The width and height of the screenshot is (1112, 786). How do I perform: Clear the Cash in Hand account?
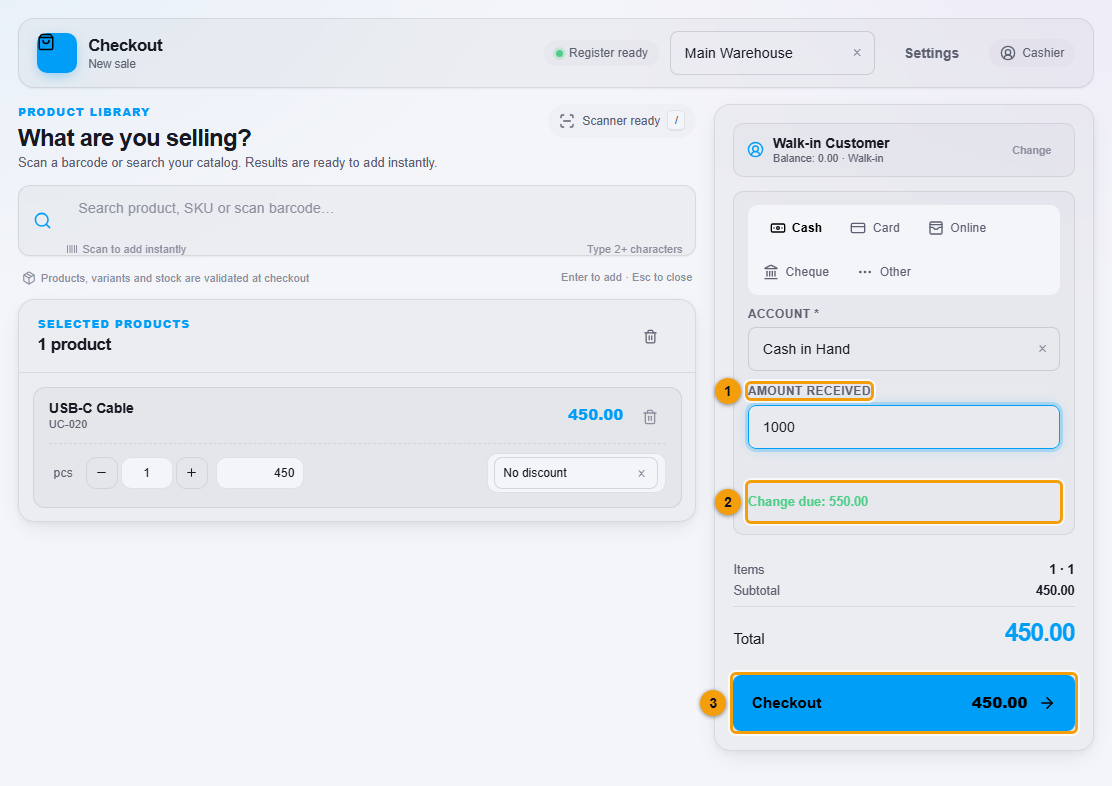click(x=1042, y=348)
